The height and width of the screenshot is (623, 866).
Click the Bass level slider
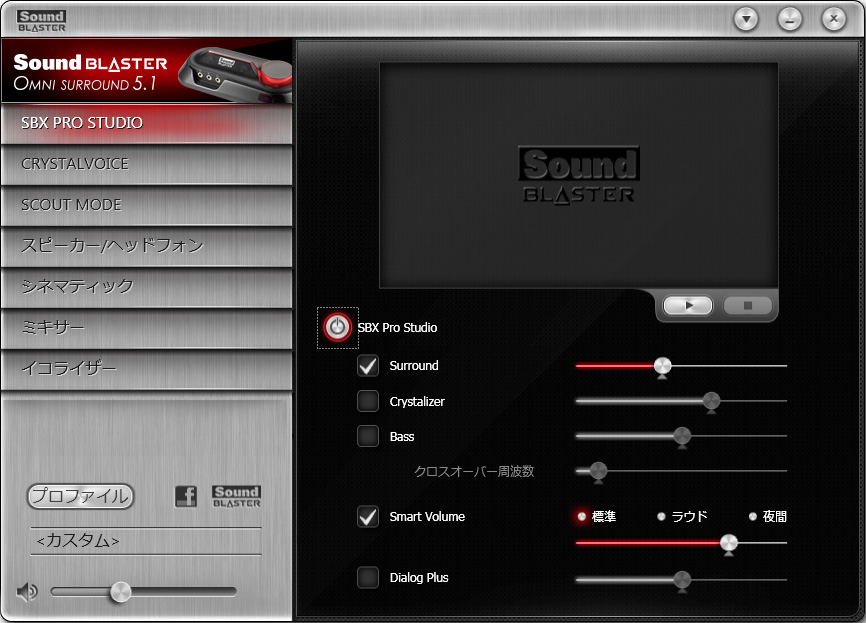[681, 436]
